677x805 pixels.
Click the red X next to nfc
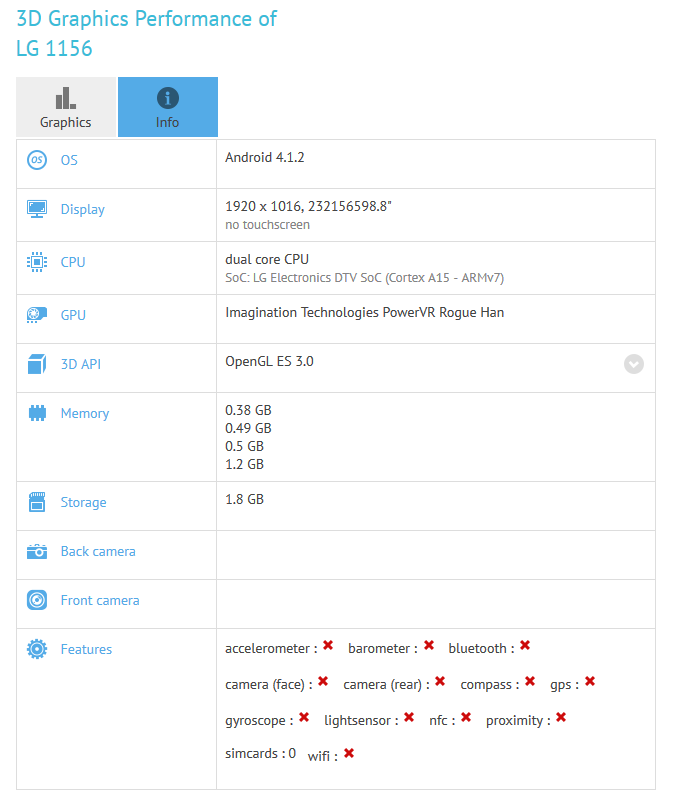point(466,717)
